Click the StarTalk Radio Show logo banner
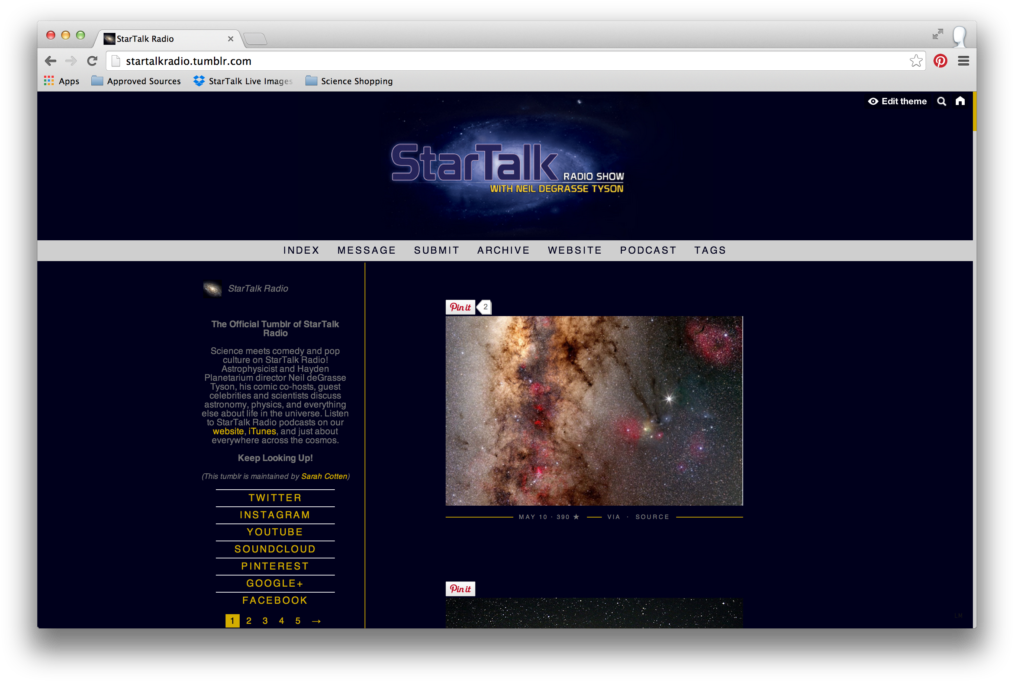 507,167
